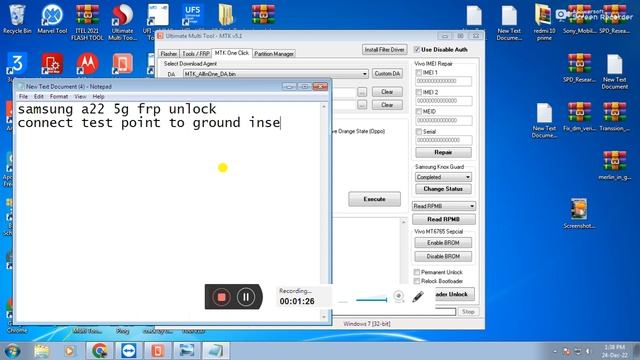Viewport: 640px width, 360px height.
Task: Check the Permanent Unlock option
Action: click(x=417, y=272)
